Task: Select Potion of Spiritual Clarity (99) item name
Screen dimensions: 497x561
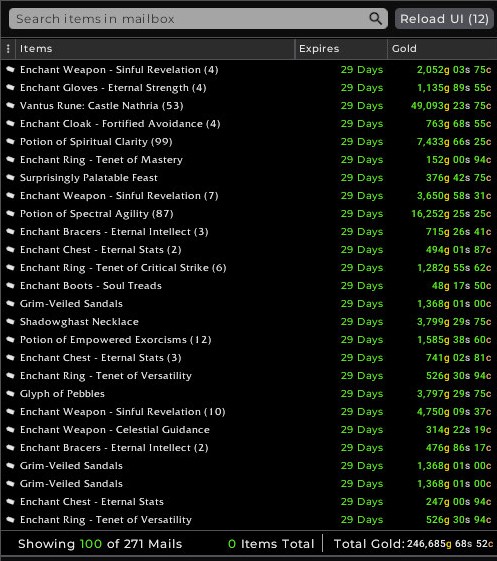Action: click(x=96, y=142)
